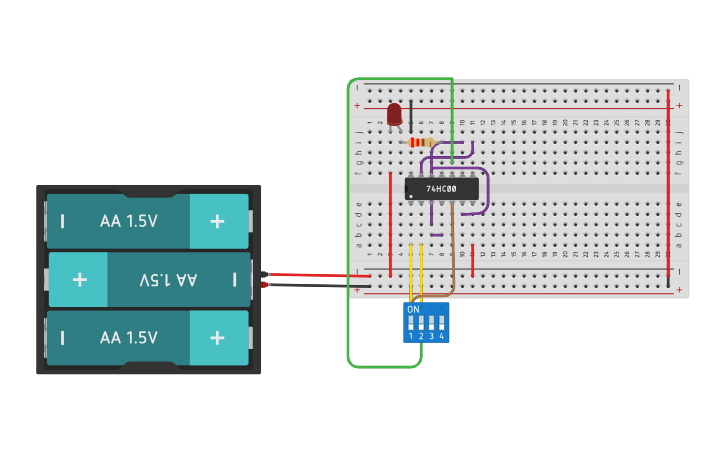Select the black jumper beside the LED

coord(411,116)
